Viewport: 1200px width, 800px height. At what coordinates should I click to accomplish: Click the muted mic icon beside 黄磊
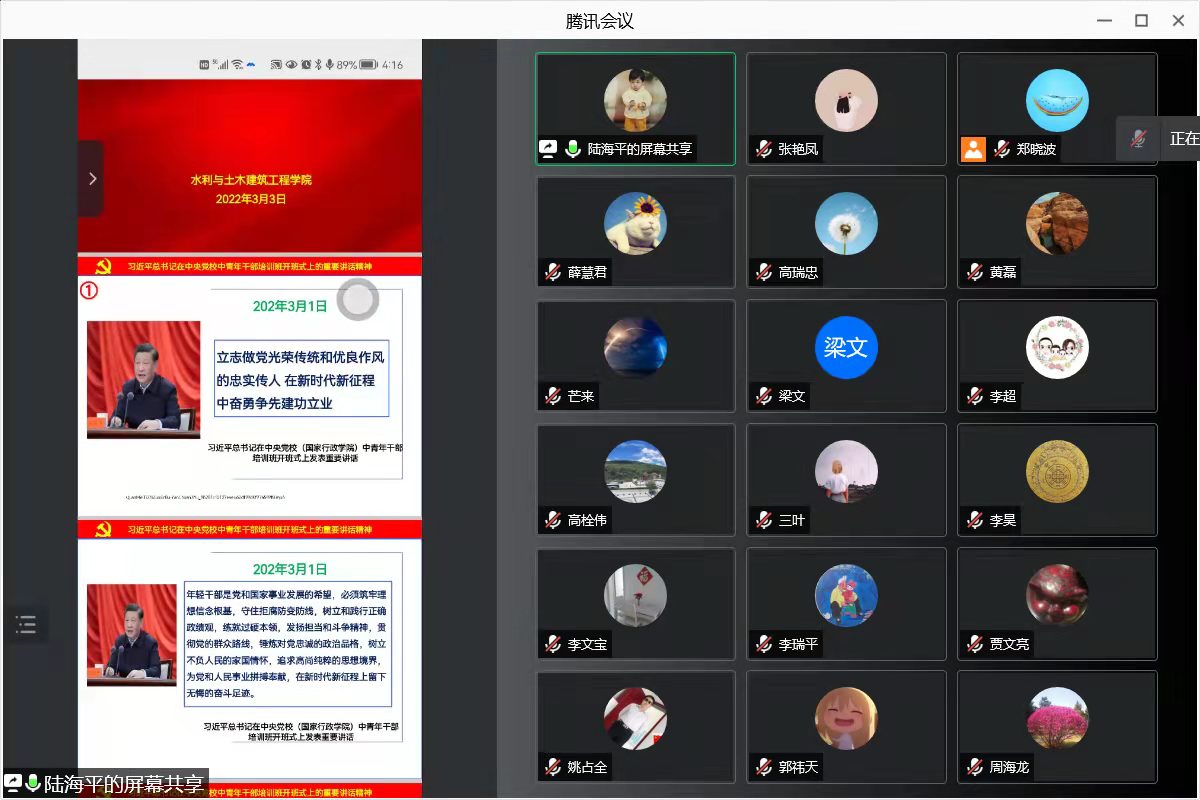click(975, 272)
